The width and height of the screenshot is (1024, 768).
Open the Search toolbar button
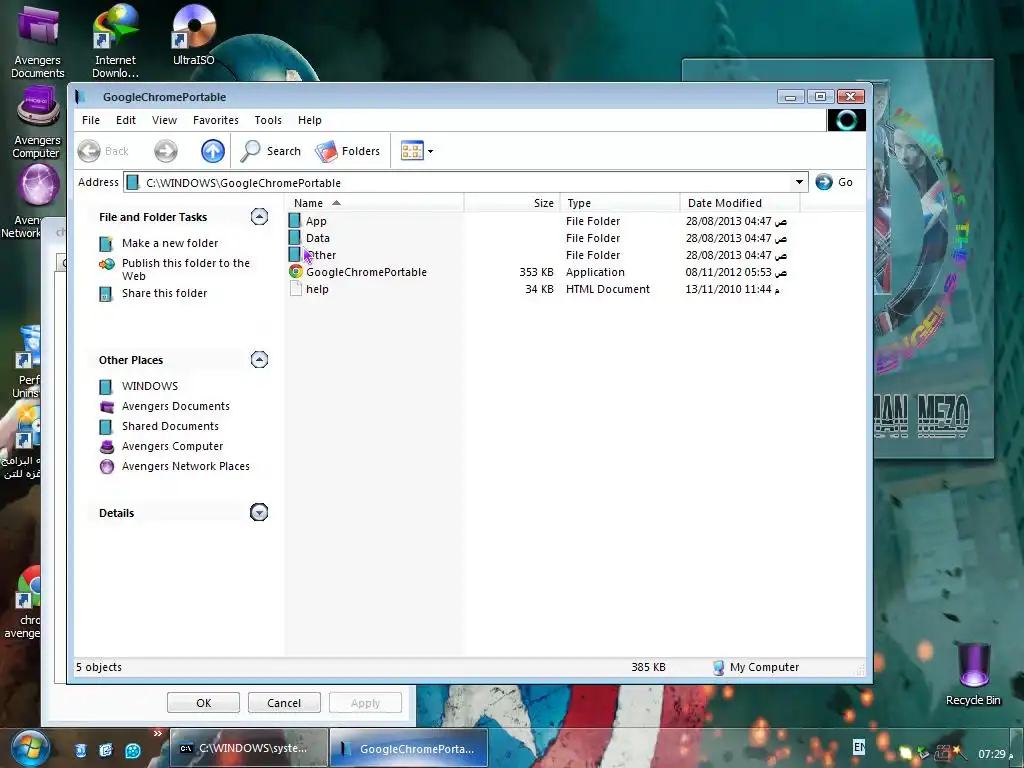pos(270,151)
